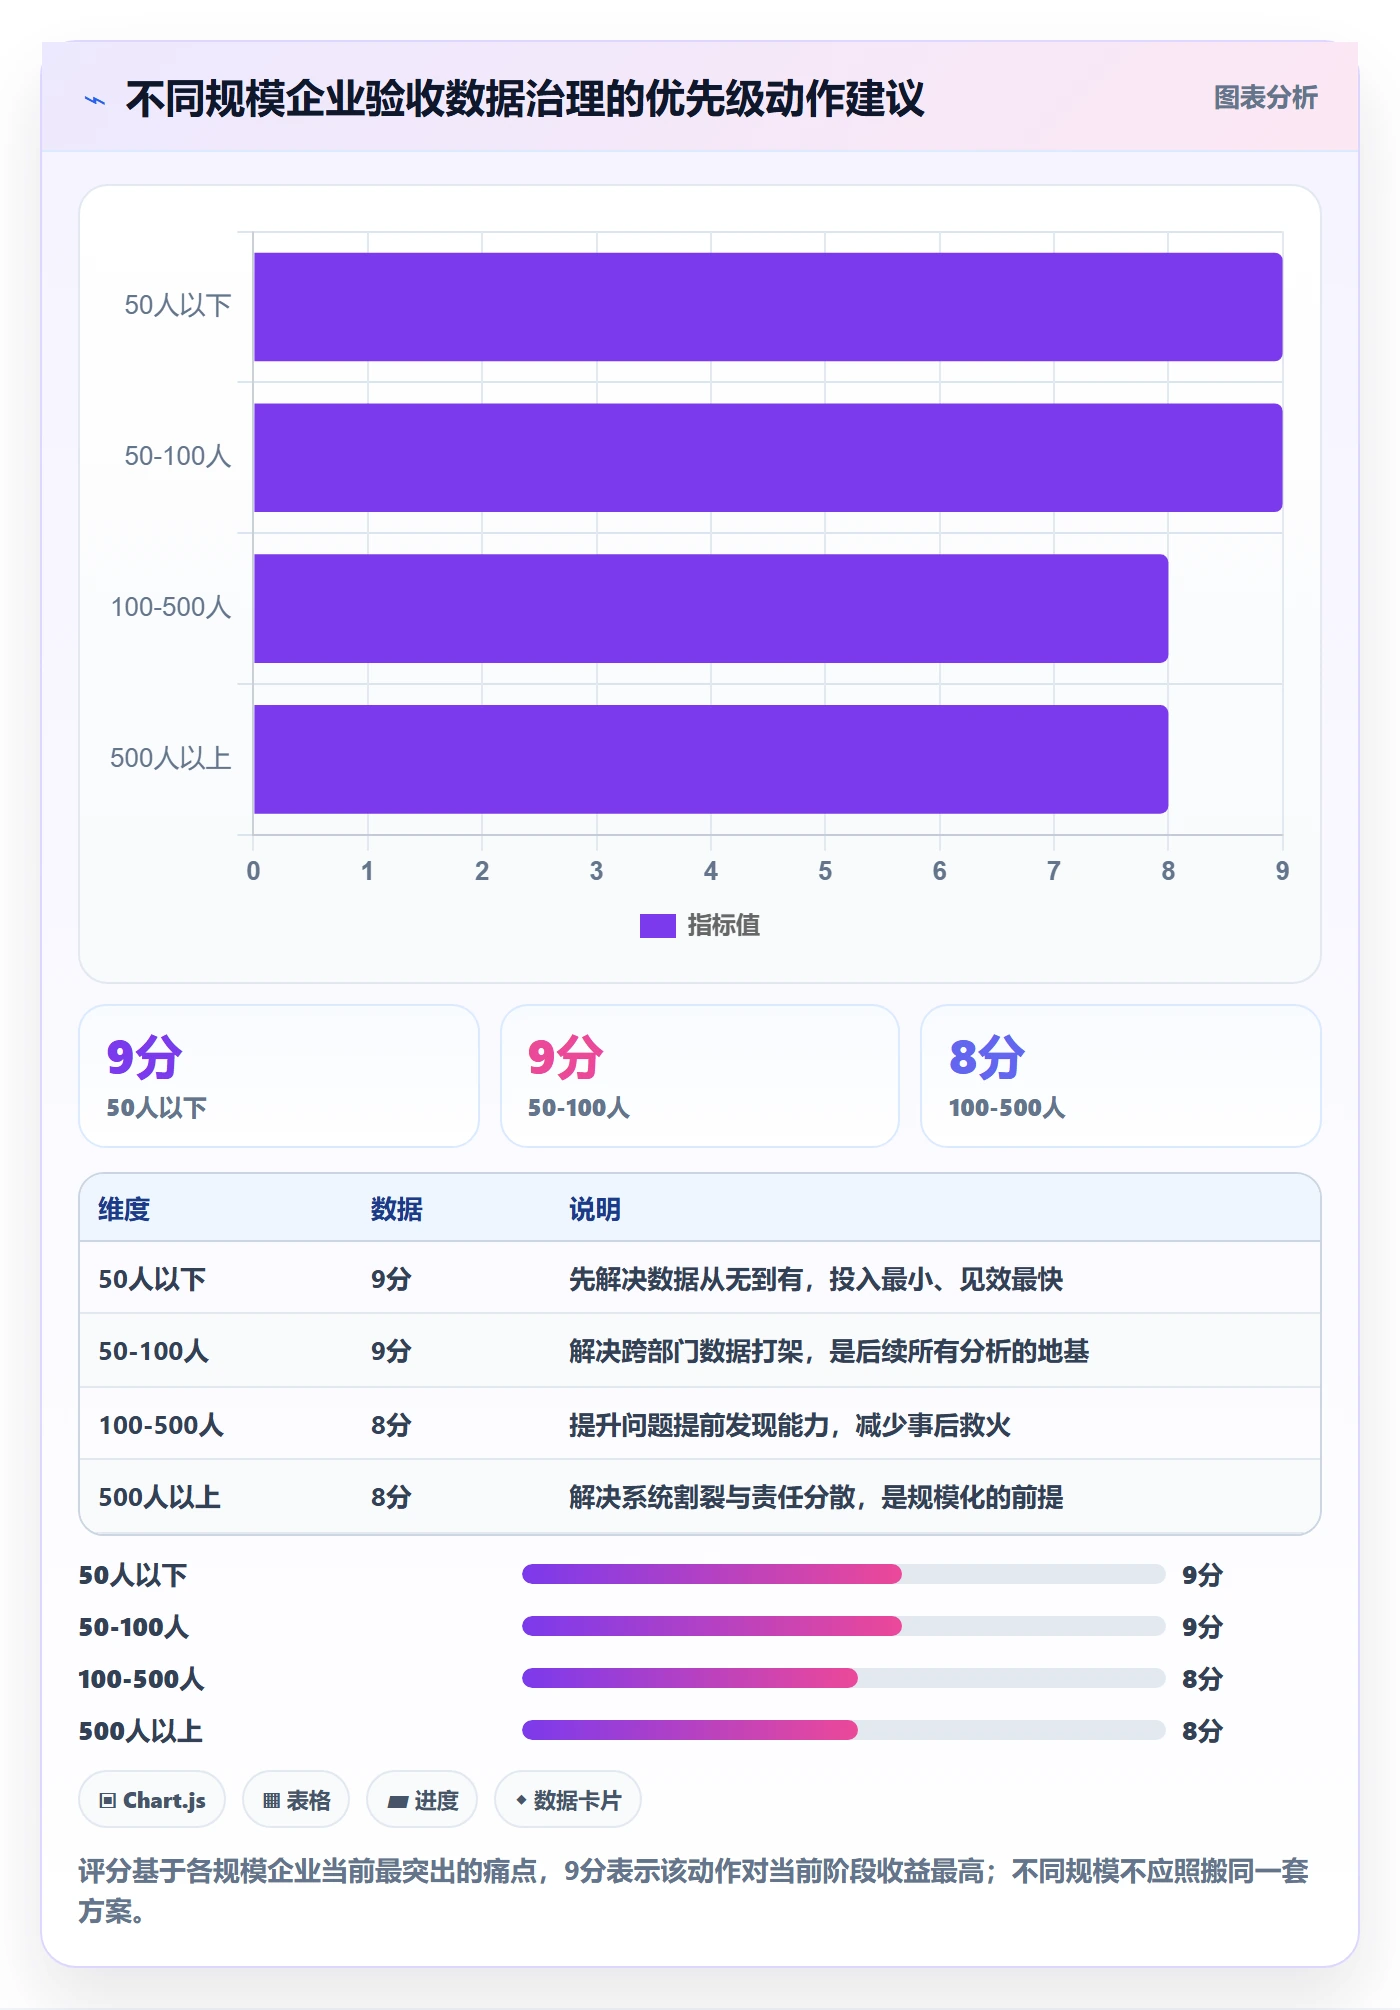Click the 100-500人 bar in chart
Viewport: 1400px width, 2010px height.
point(710,609)
